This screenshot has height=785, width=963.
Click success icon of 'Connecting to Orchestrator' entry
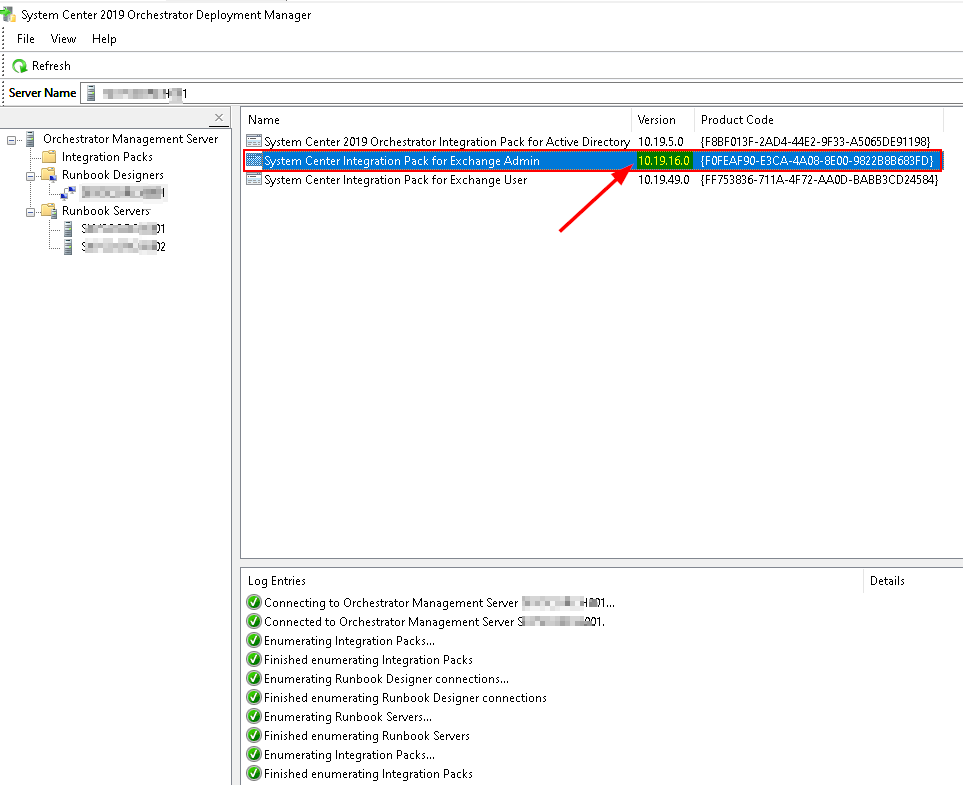[254, 602]
